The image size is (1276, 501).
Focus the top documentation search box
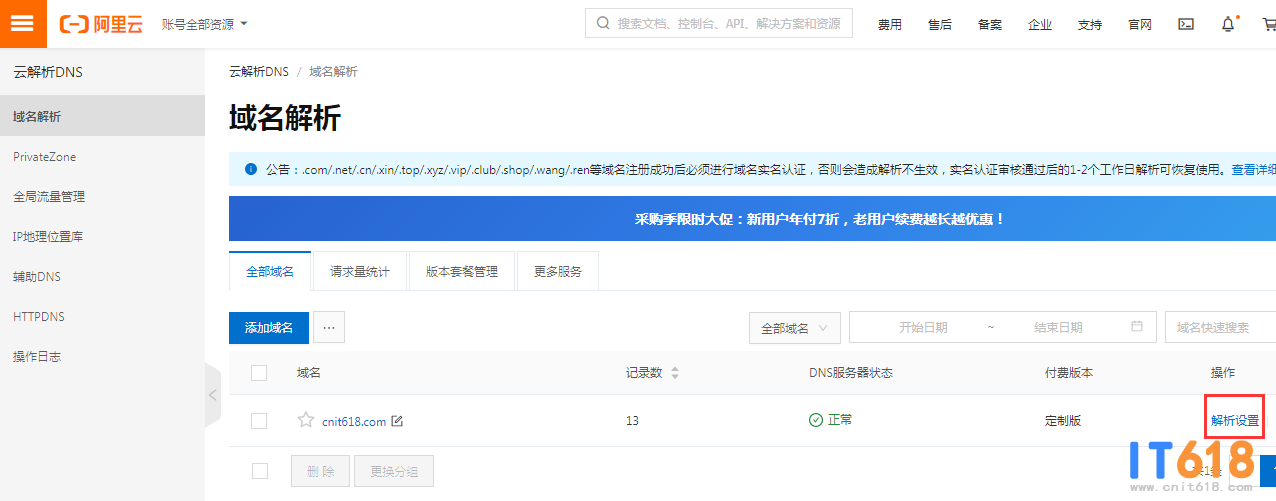[x=719, y=23]
